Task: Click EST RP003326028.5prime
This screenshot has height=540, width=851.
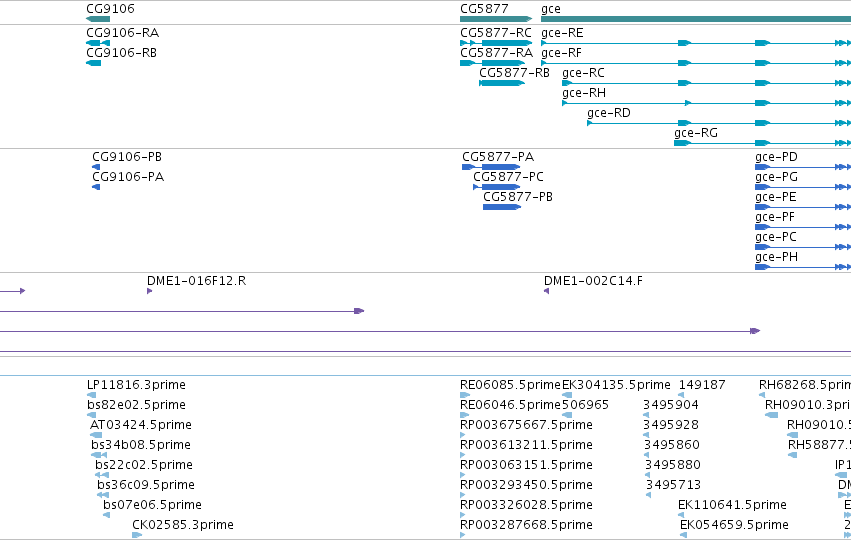Action: pyautogui.click(x=526, y=505)
